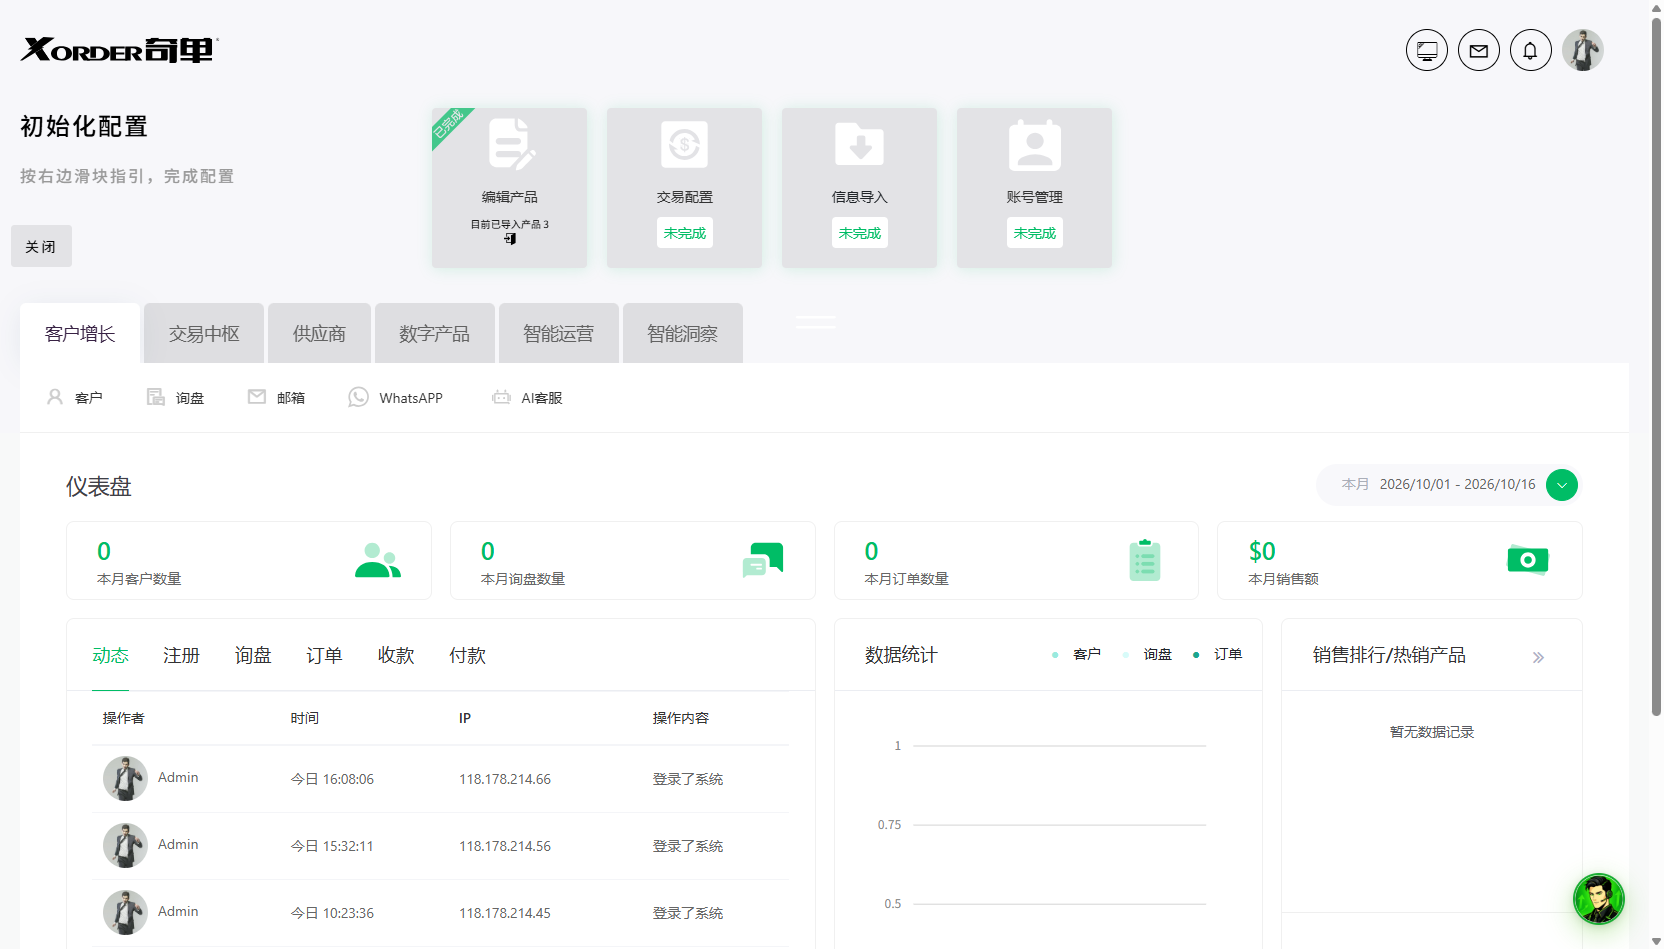The image size is (1664, 949).
Task: Open the 编辑产品 setup card icon
Action: click(511, 145)
